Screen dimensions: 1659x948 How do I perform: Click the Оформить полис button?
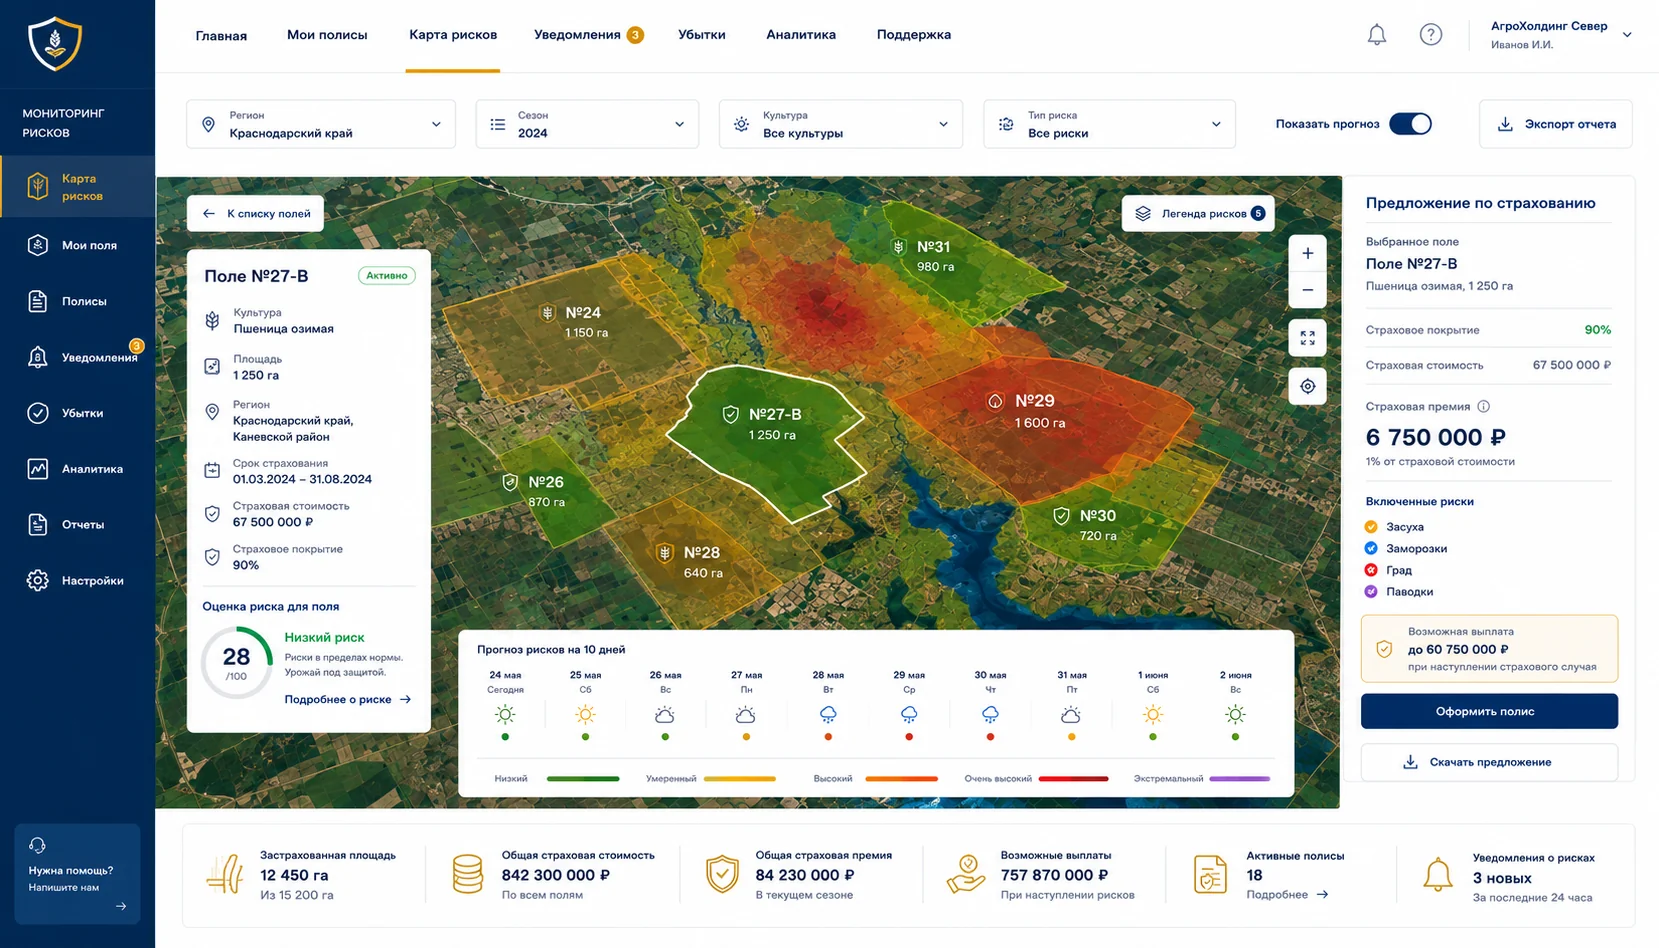tap(1489, 712)
